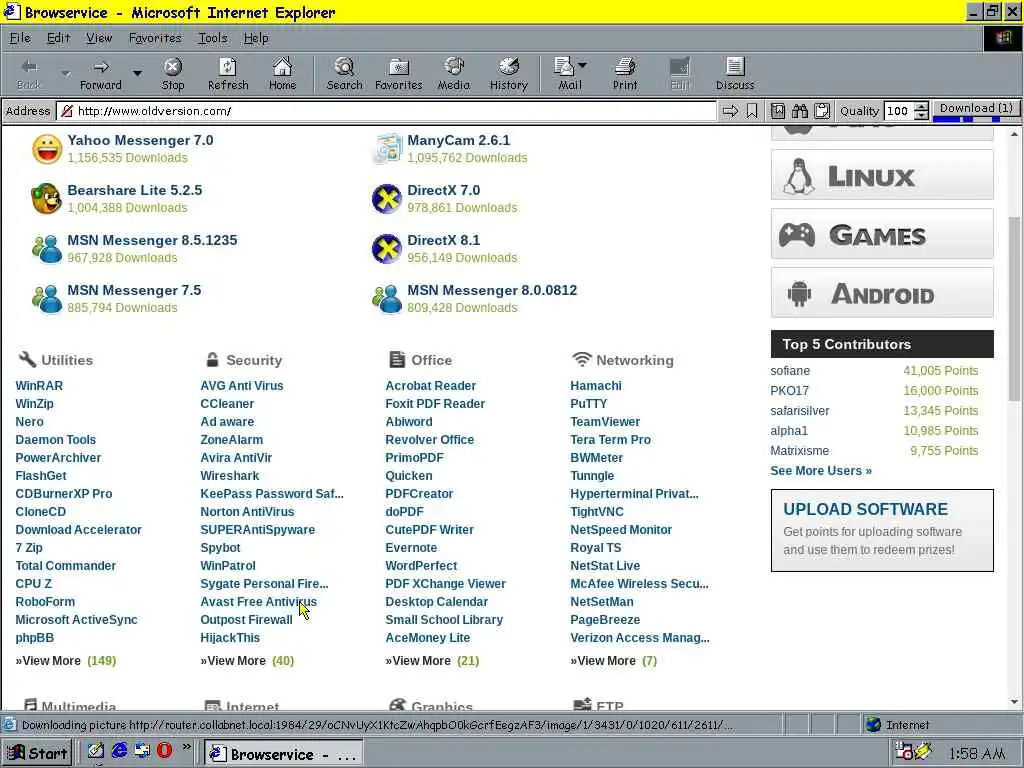
Task: Click the binoculars find icon
Action: 800,111
